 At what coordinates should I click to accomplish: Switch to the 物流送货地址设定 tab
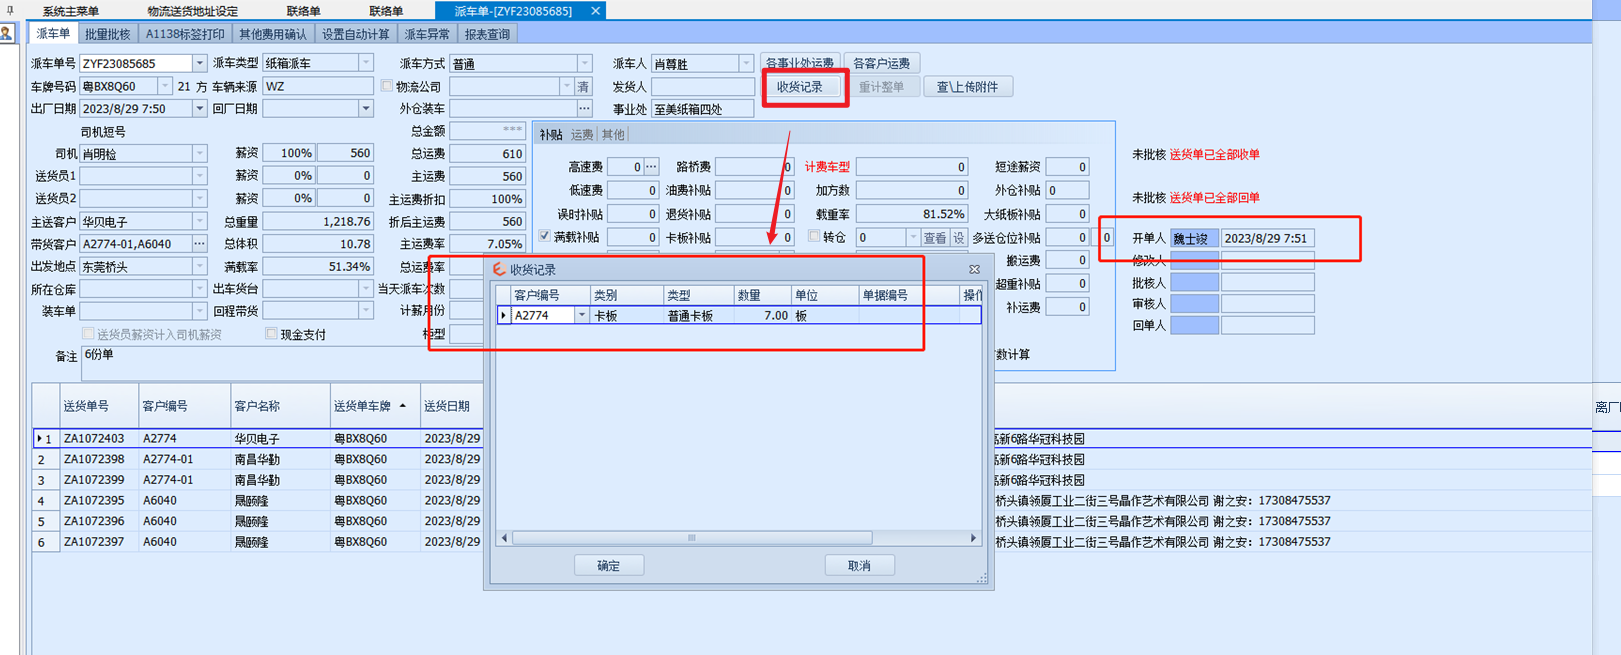192,11
